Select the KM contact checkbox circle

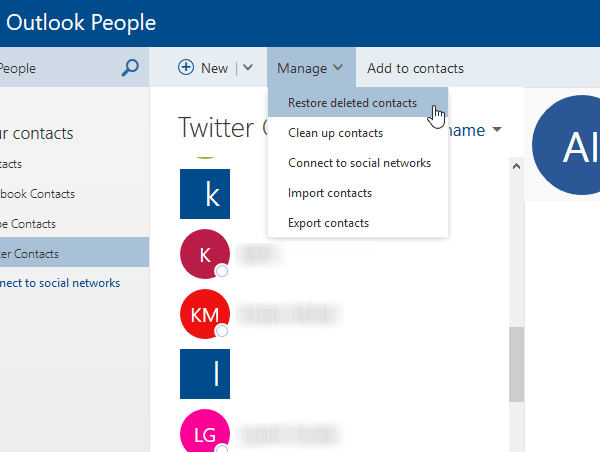pos(222,331)
